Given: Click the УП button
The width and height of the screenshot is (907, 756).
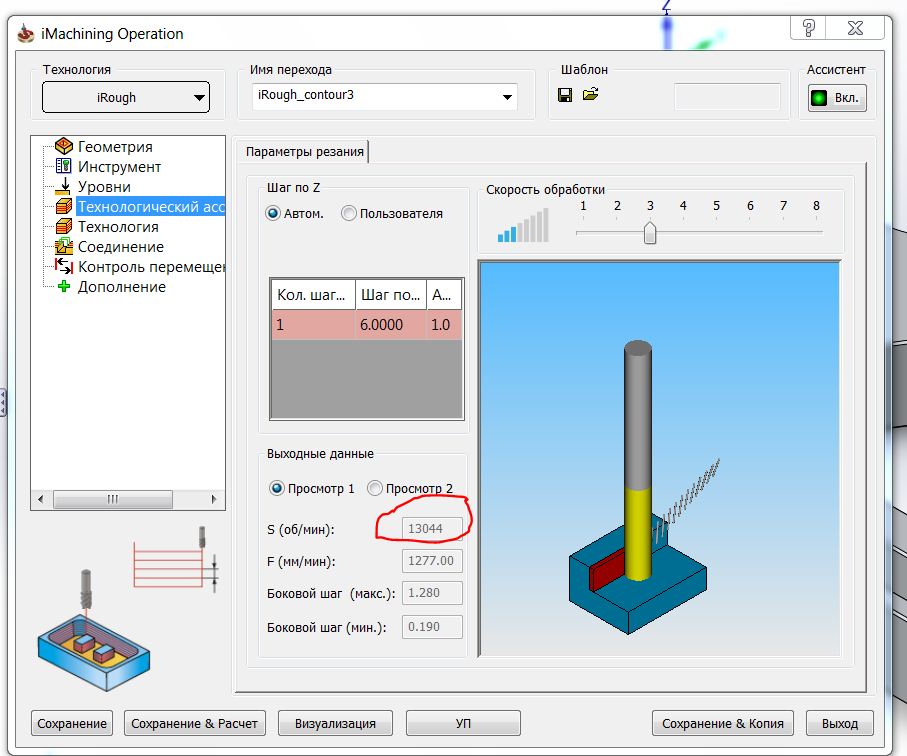Looking at the screenshot, I should (x=463, y=723).
